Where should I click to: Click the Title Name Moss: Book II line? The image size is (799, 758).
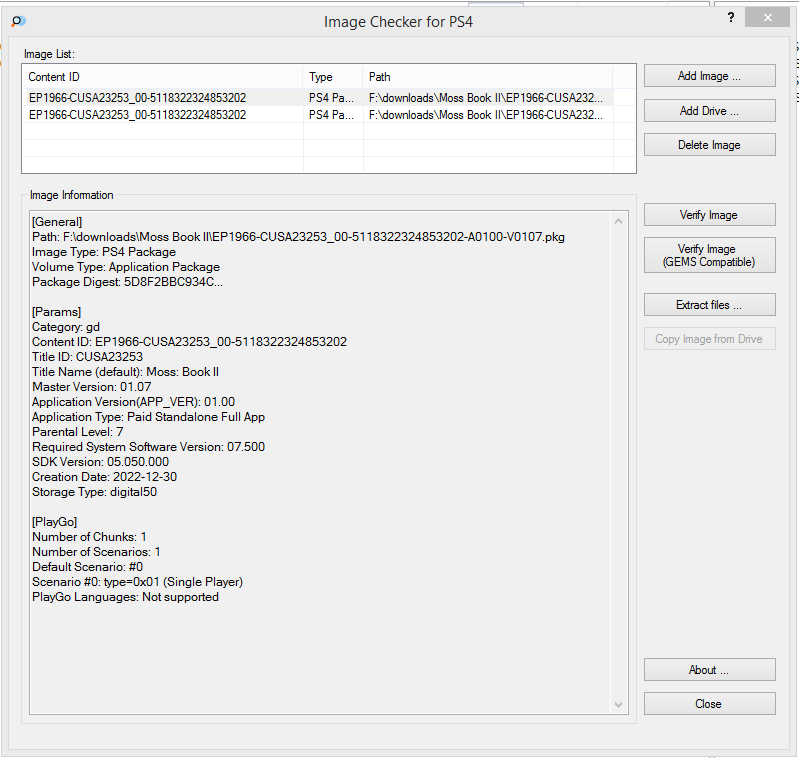pos(125,372)
